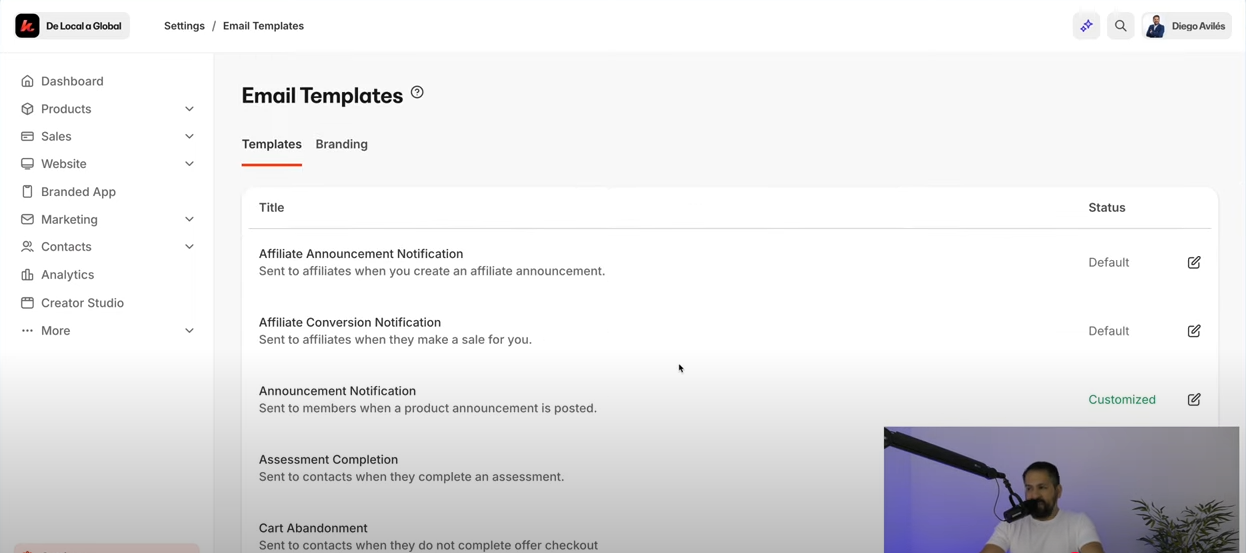Click the De Local a Global site name
The width and height of the screenshot is (1246, 553).
point(84,26)
